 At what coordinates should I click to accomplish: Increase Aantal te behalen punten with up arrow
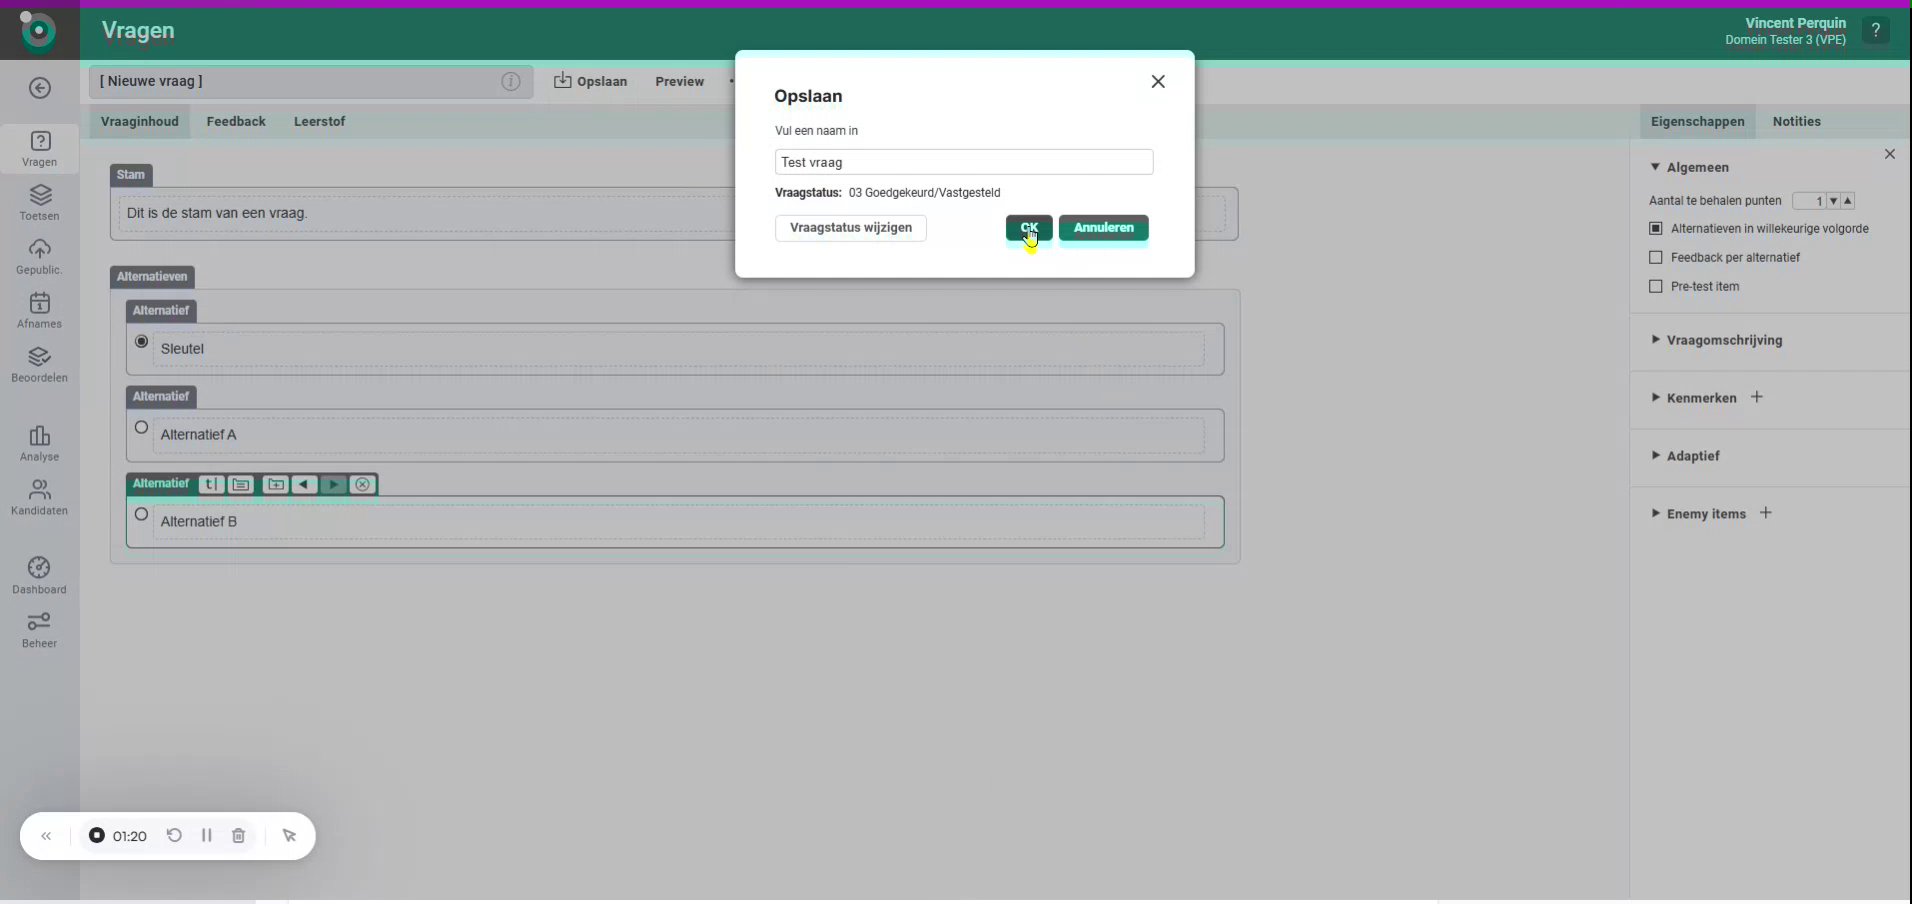1849,201
